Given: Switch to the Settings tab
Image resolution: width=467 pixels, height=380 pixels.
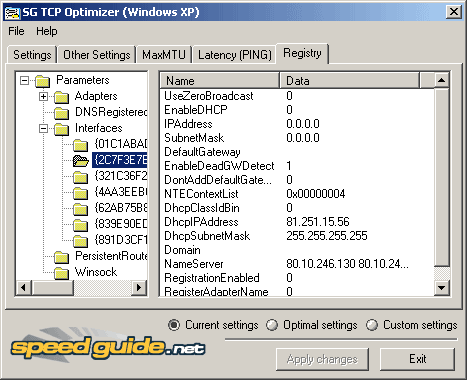Looking at the screenshot, I should (x=32, y=55).
